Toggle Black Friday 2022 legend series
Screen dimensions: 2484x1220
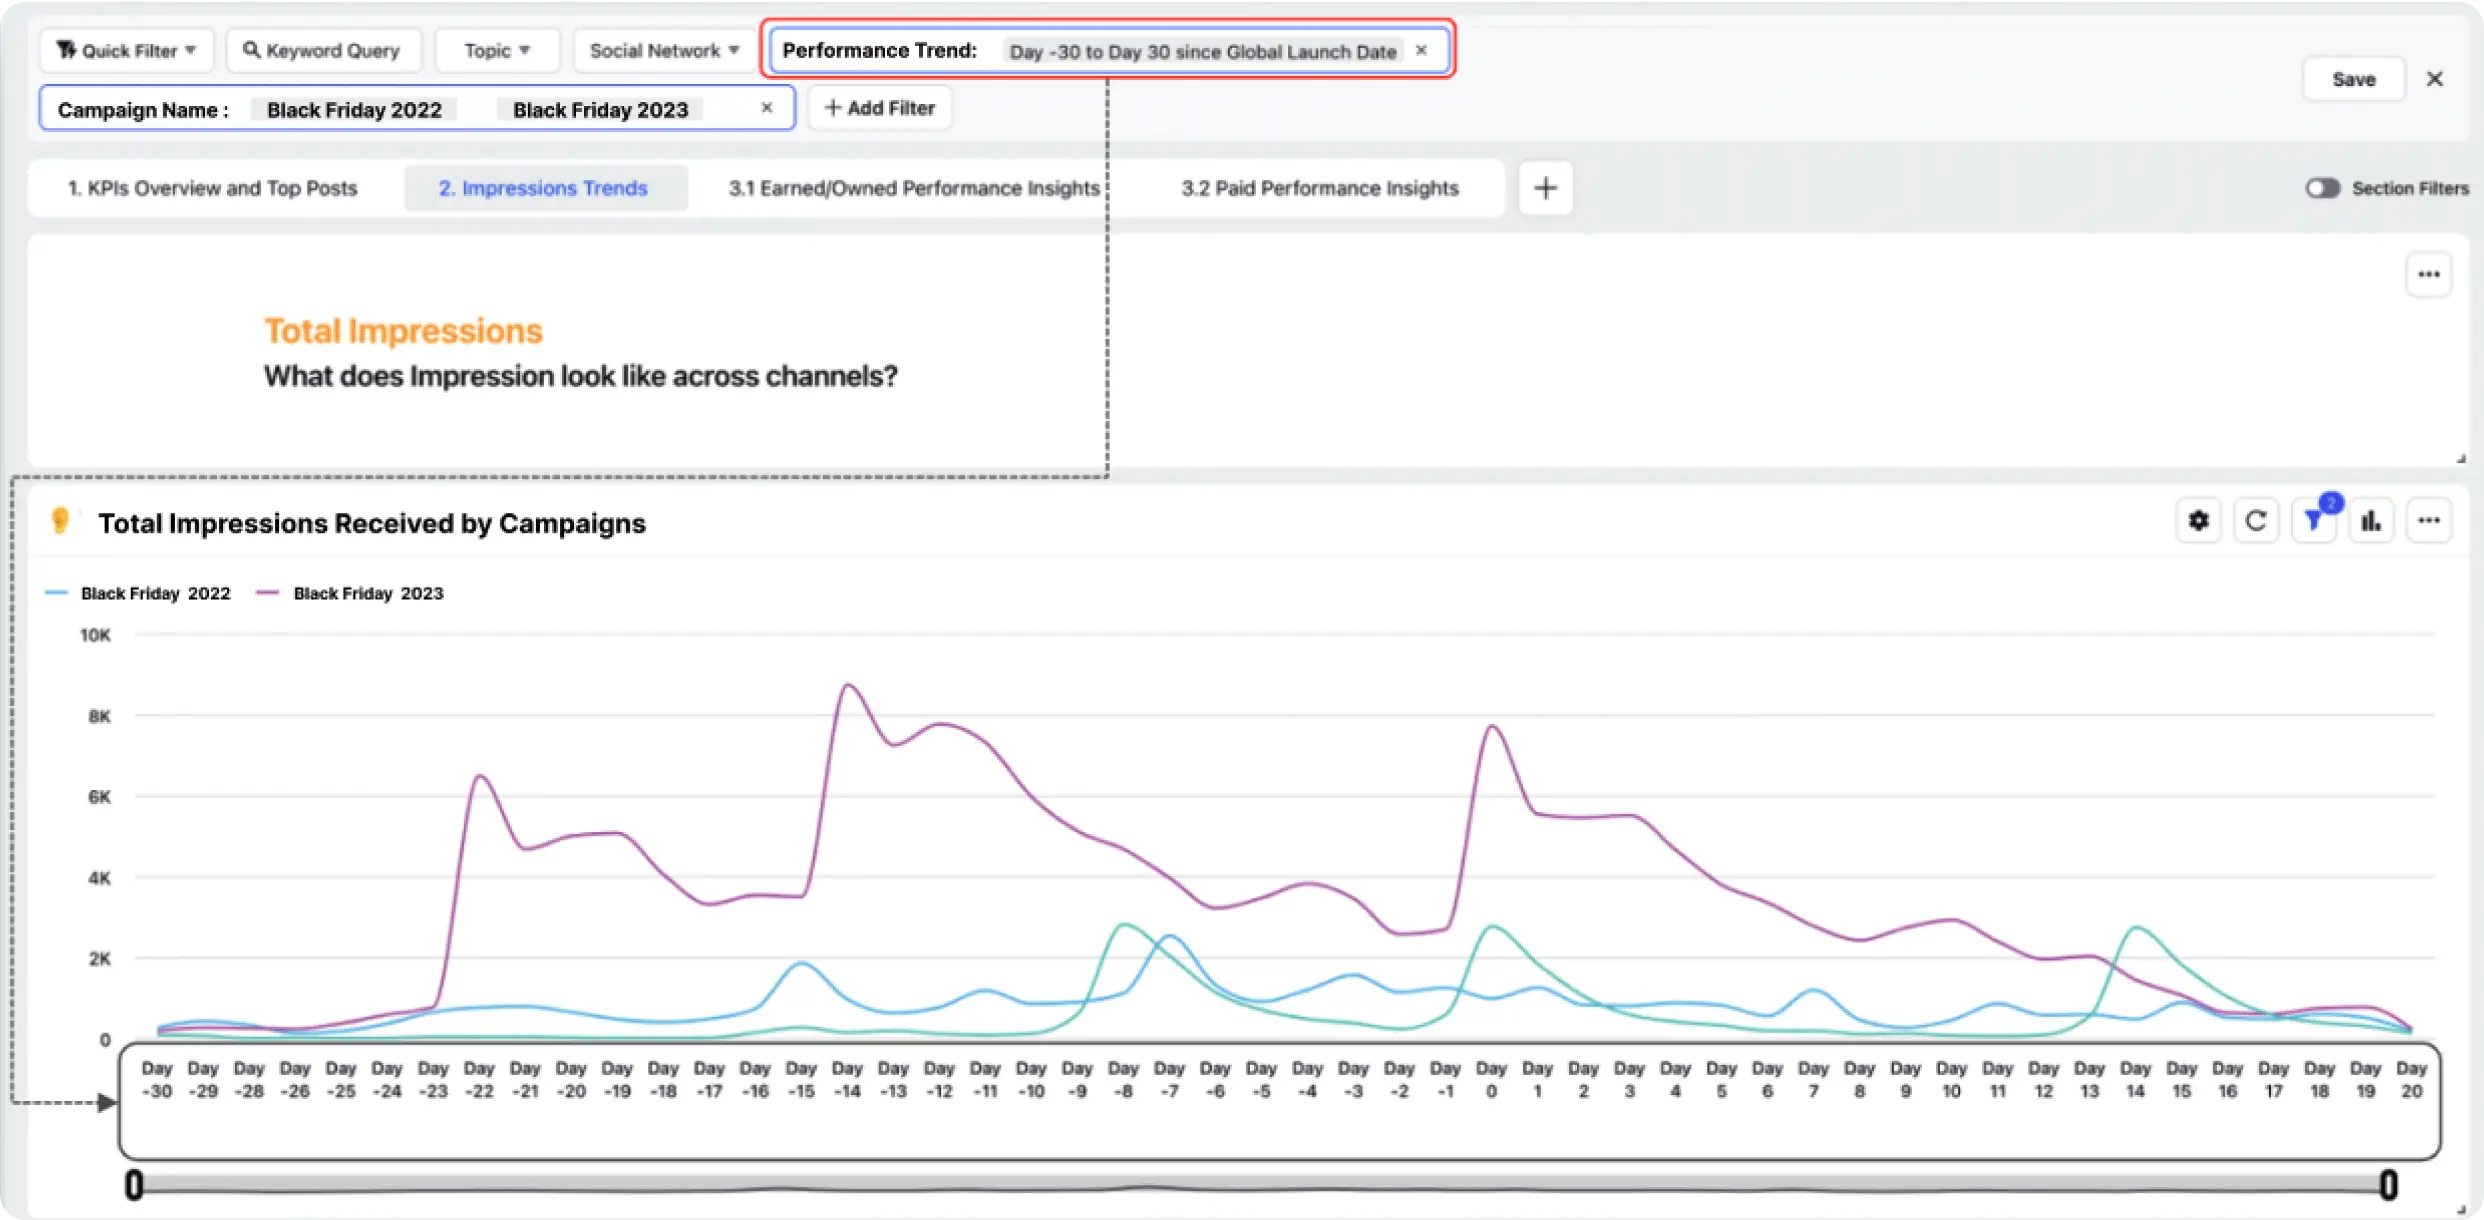(155, 593)
